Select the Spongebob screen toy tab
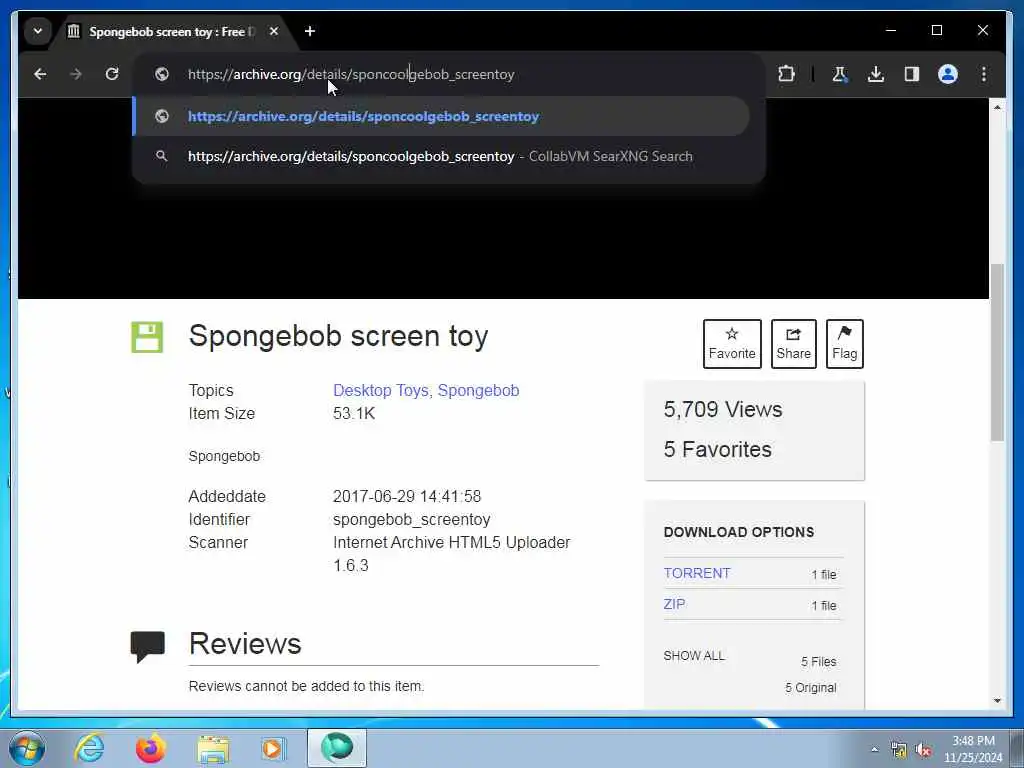The image size is (1024, 768). (x=172, y=31)
